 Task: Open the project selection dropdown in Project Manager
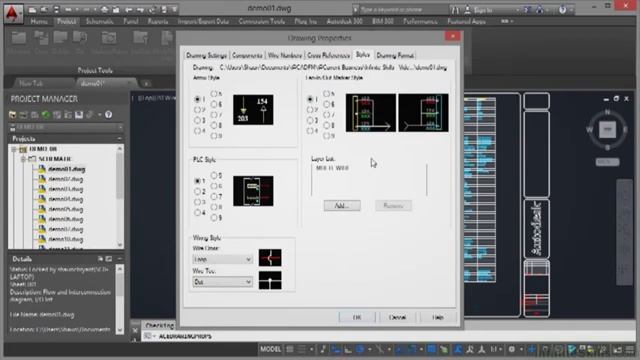[x=66, y=127]
